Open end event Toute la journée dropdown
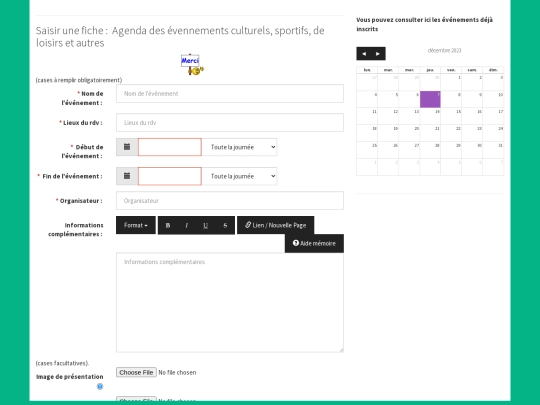 click(x=240, y=176)
